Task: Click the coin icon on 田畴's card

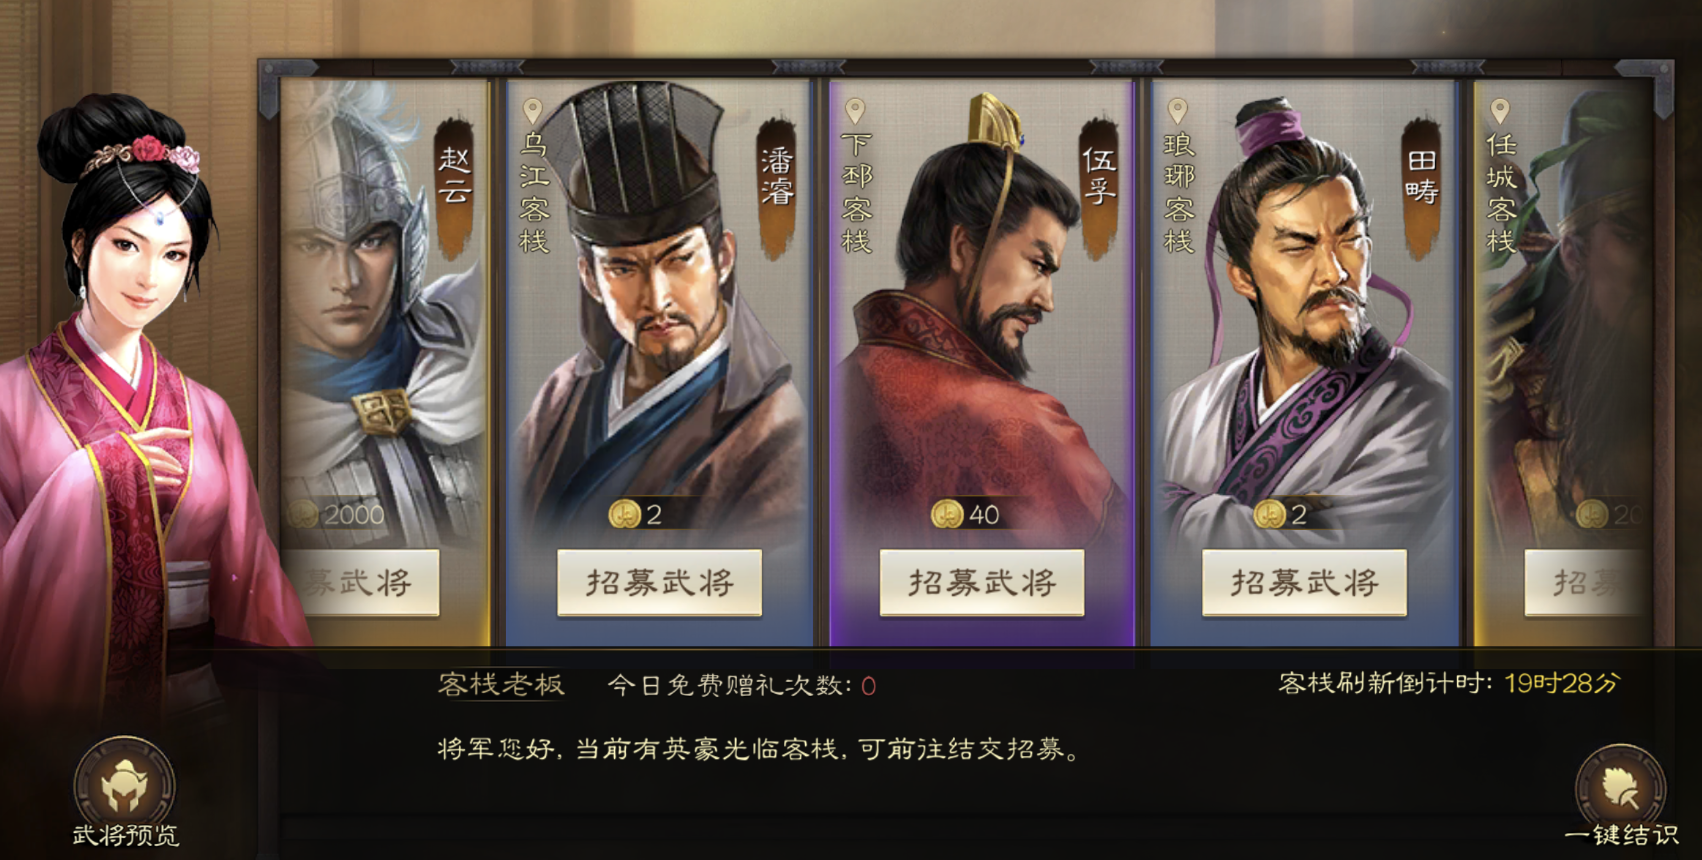Action: 1269,514
